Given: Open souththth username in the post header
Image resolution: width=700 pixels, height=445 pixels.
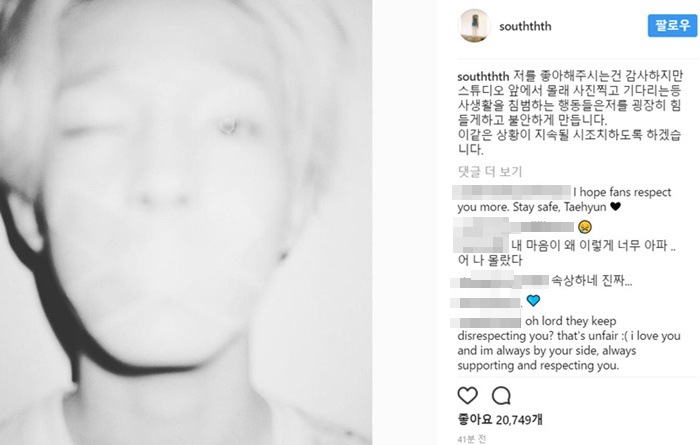Looking at the screenshot, I should click(x=525, y=26).
